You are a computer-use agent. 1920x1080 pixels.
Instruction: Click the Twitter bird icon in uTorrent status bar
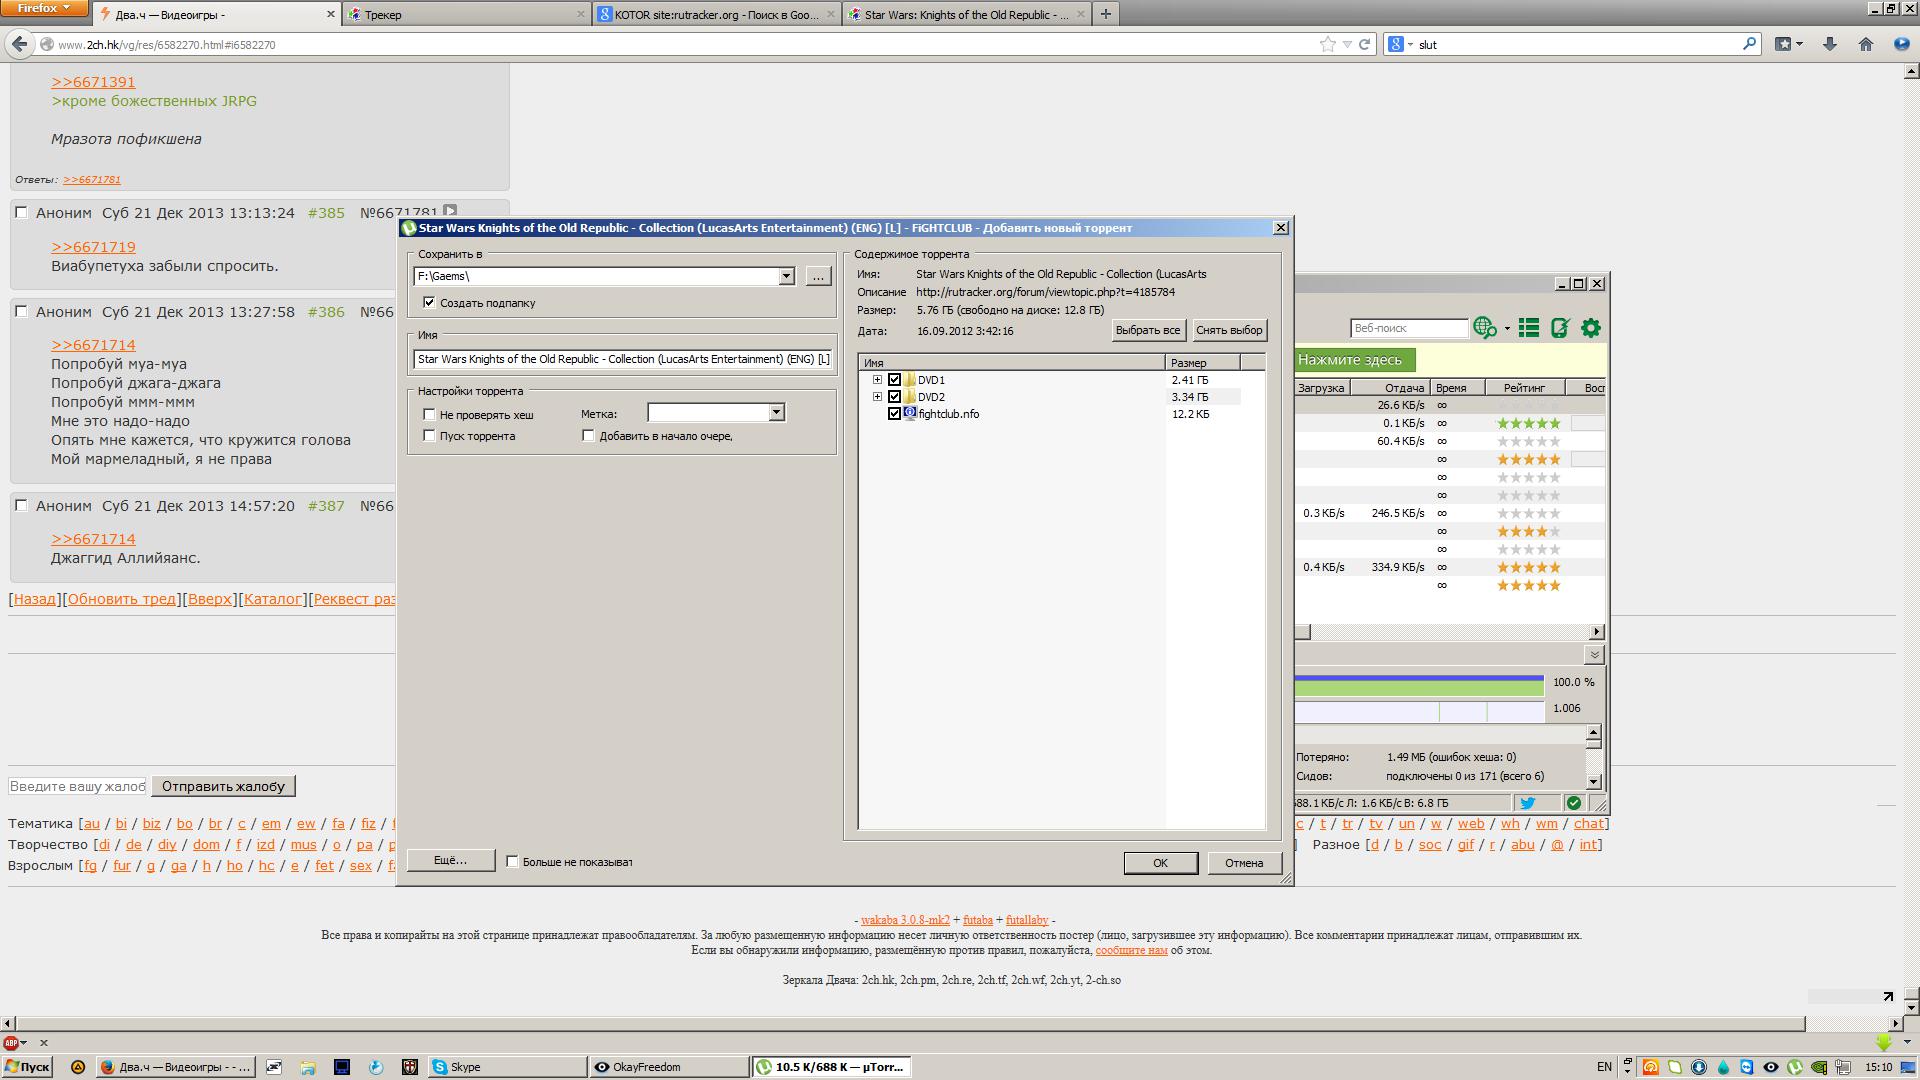click(x=1528, y=803)
